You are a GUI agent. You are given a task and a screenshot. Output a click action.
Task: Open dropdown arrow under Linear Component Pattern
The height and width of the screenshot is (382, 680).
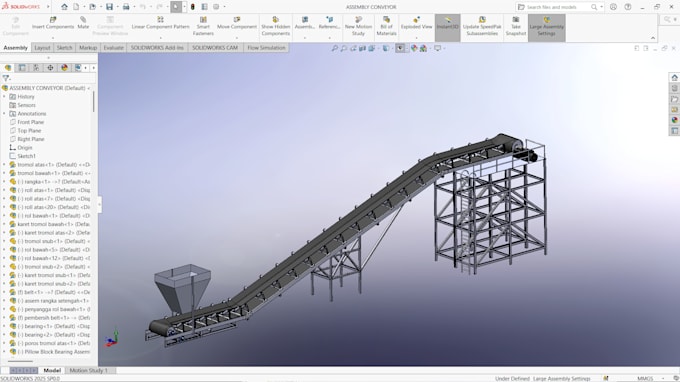pos(160,38)
